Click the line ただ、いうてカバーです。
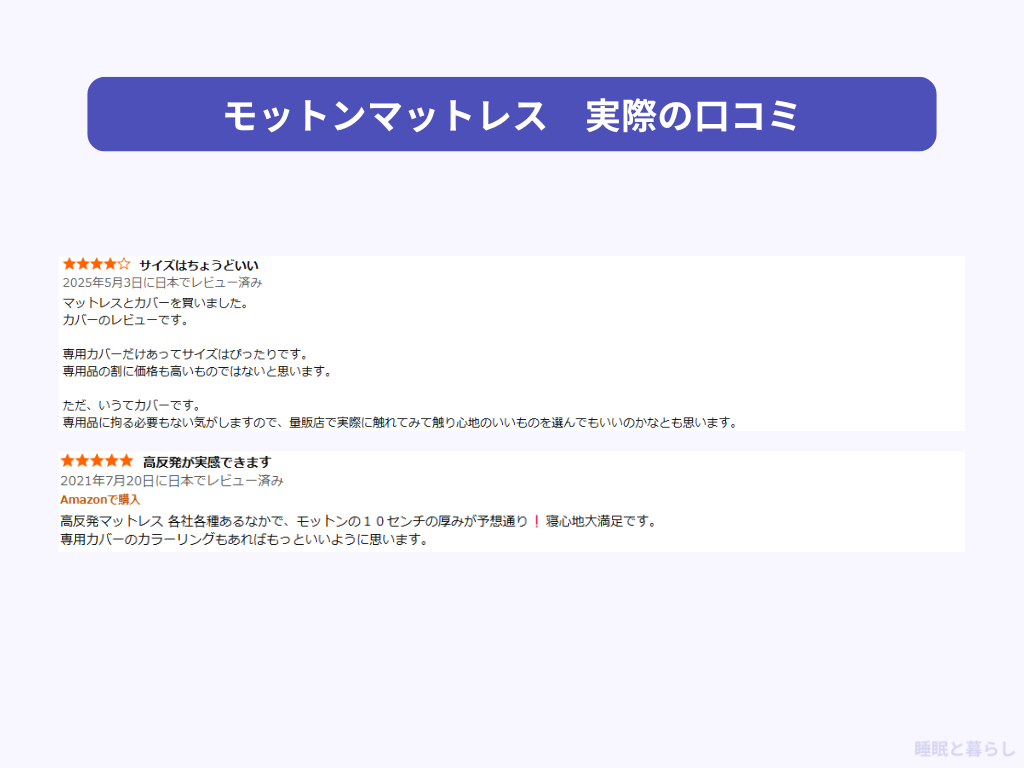The image size is (1024, 768). tap(131, 406)
